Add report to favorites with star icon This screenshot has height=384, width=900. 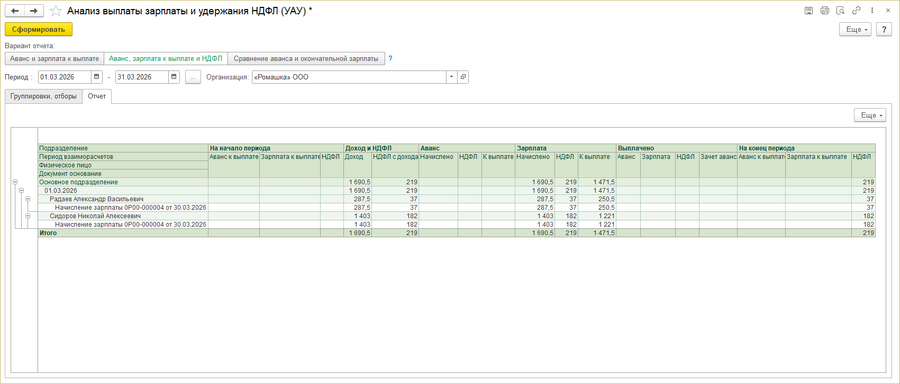coord(56,10)
